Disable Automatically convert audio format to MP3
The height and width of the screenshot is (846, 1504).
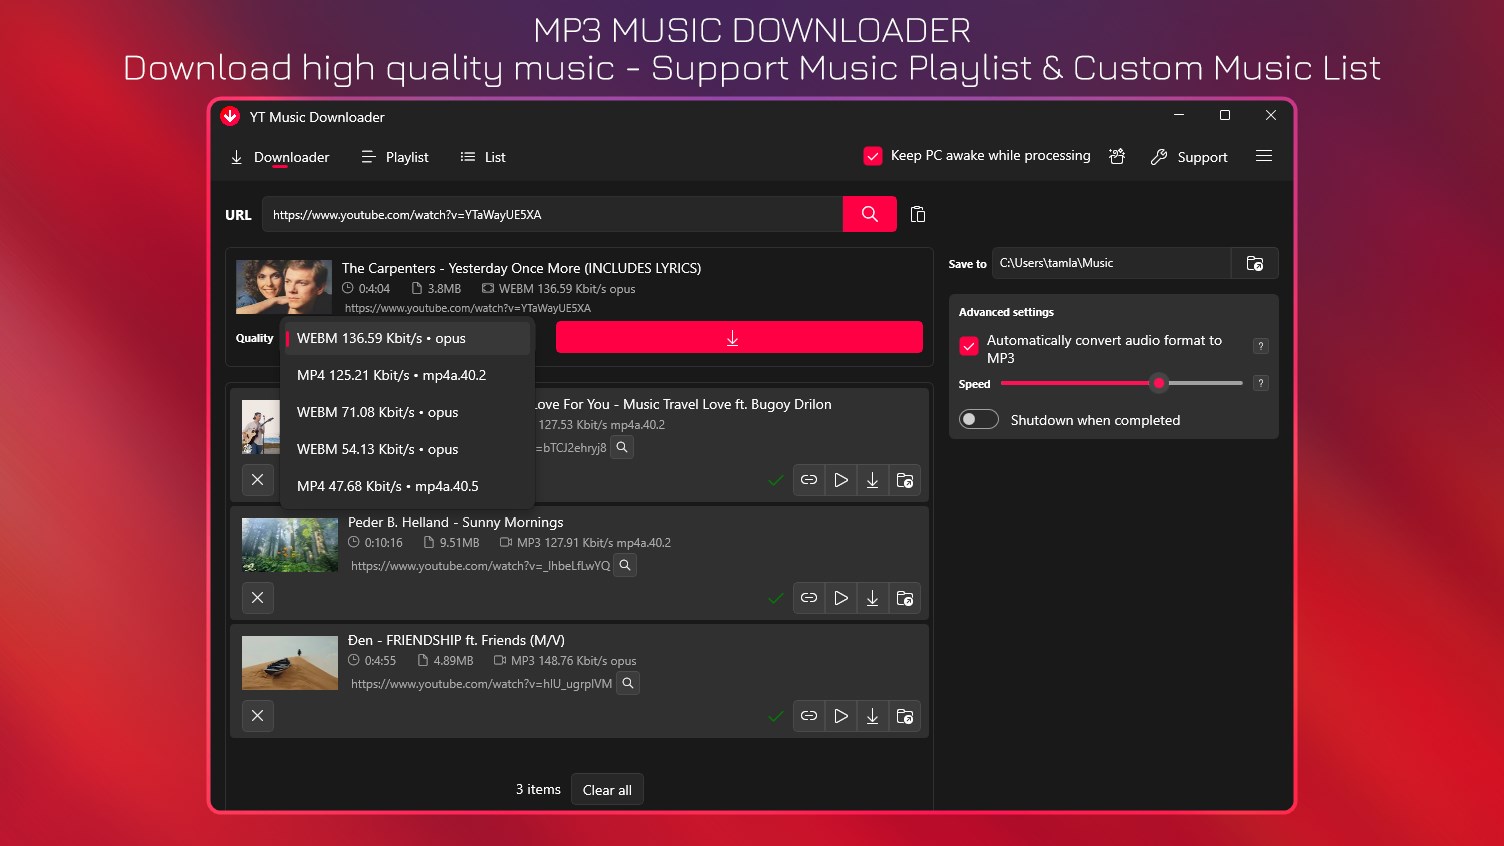[x=968, y=346]
